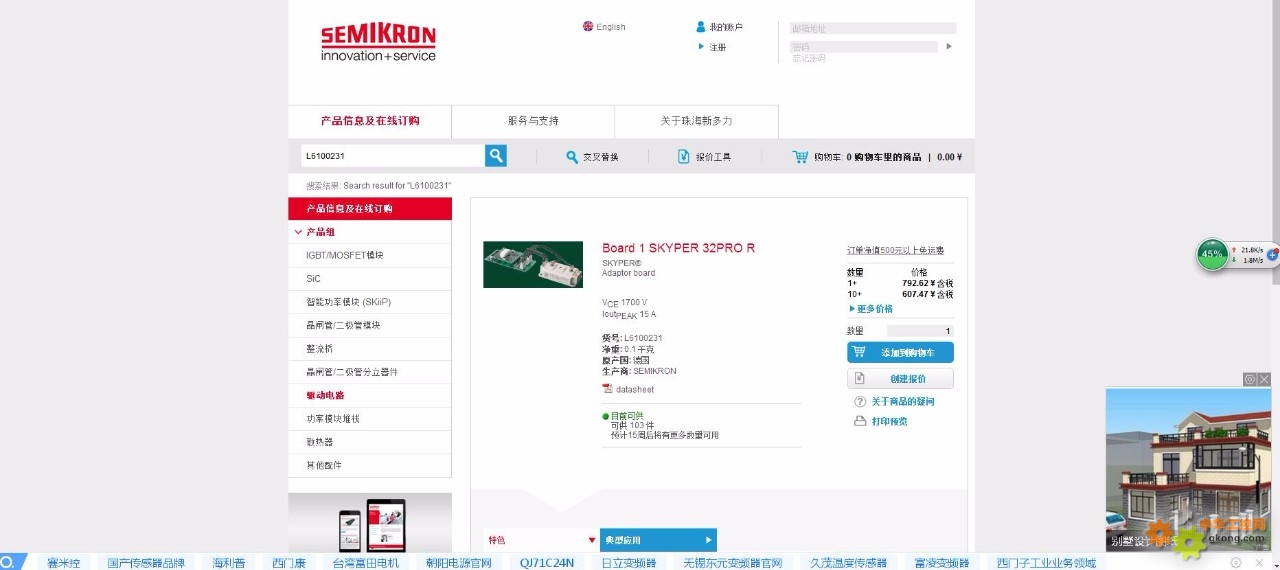Select the 其他配件 category
Screen dimensions: 1280x570
[370, 465]
